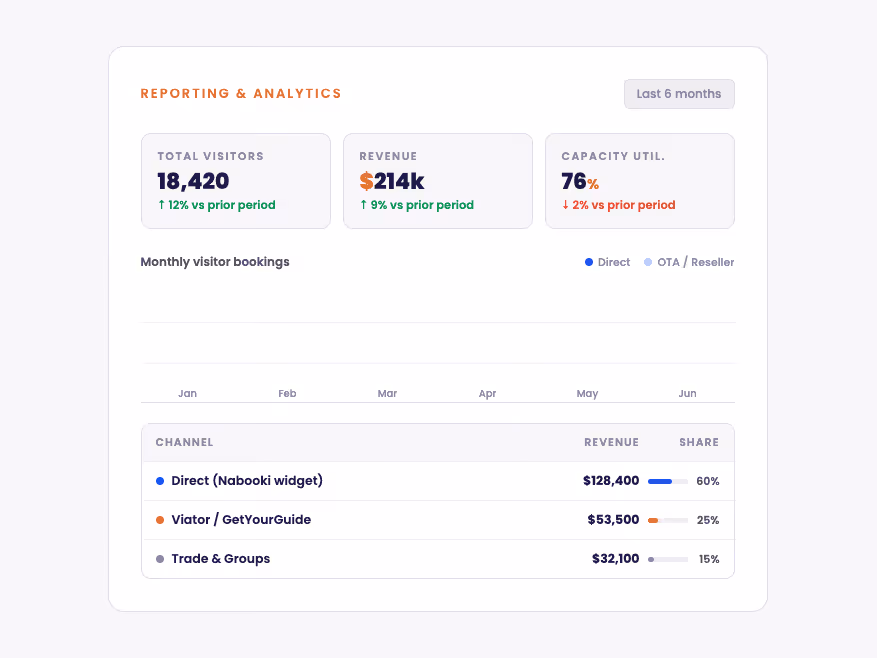Click the red down arrow beside 2% change
Image resolution: width=877 pixels, height=658 pixels.
pos(565,205)
